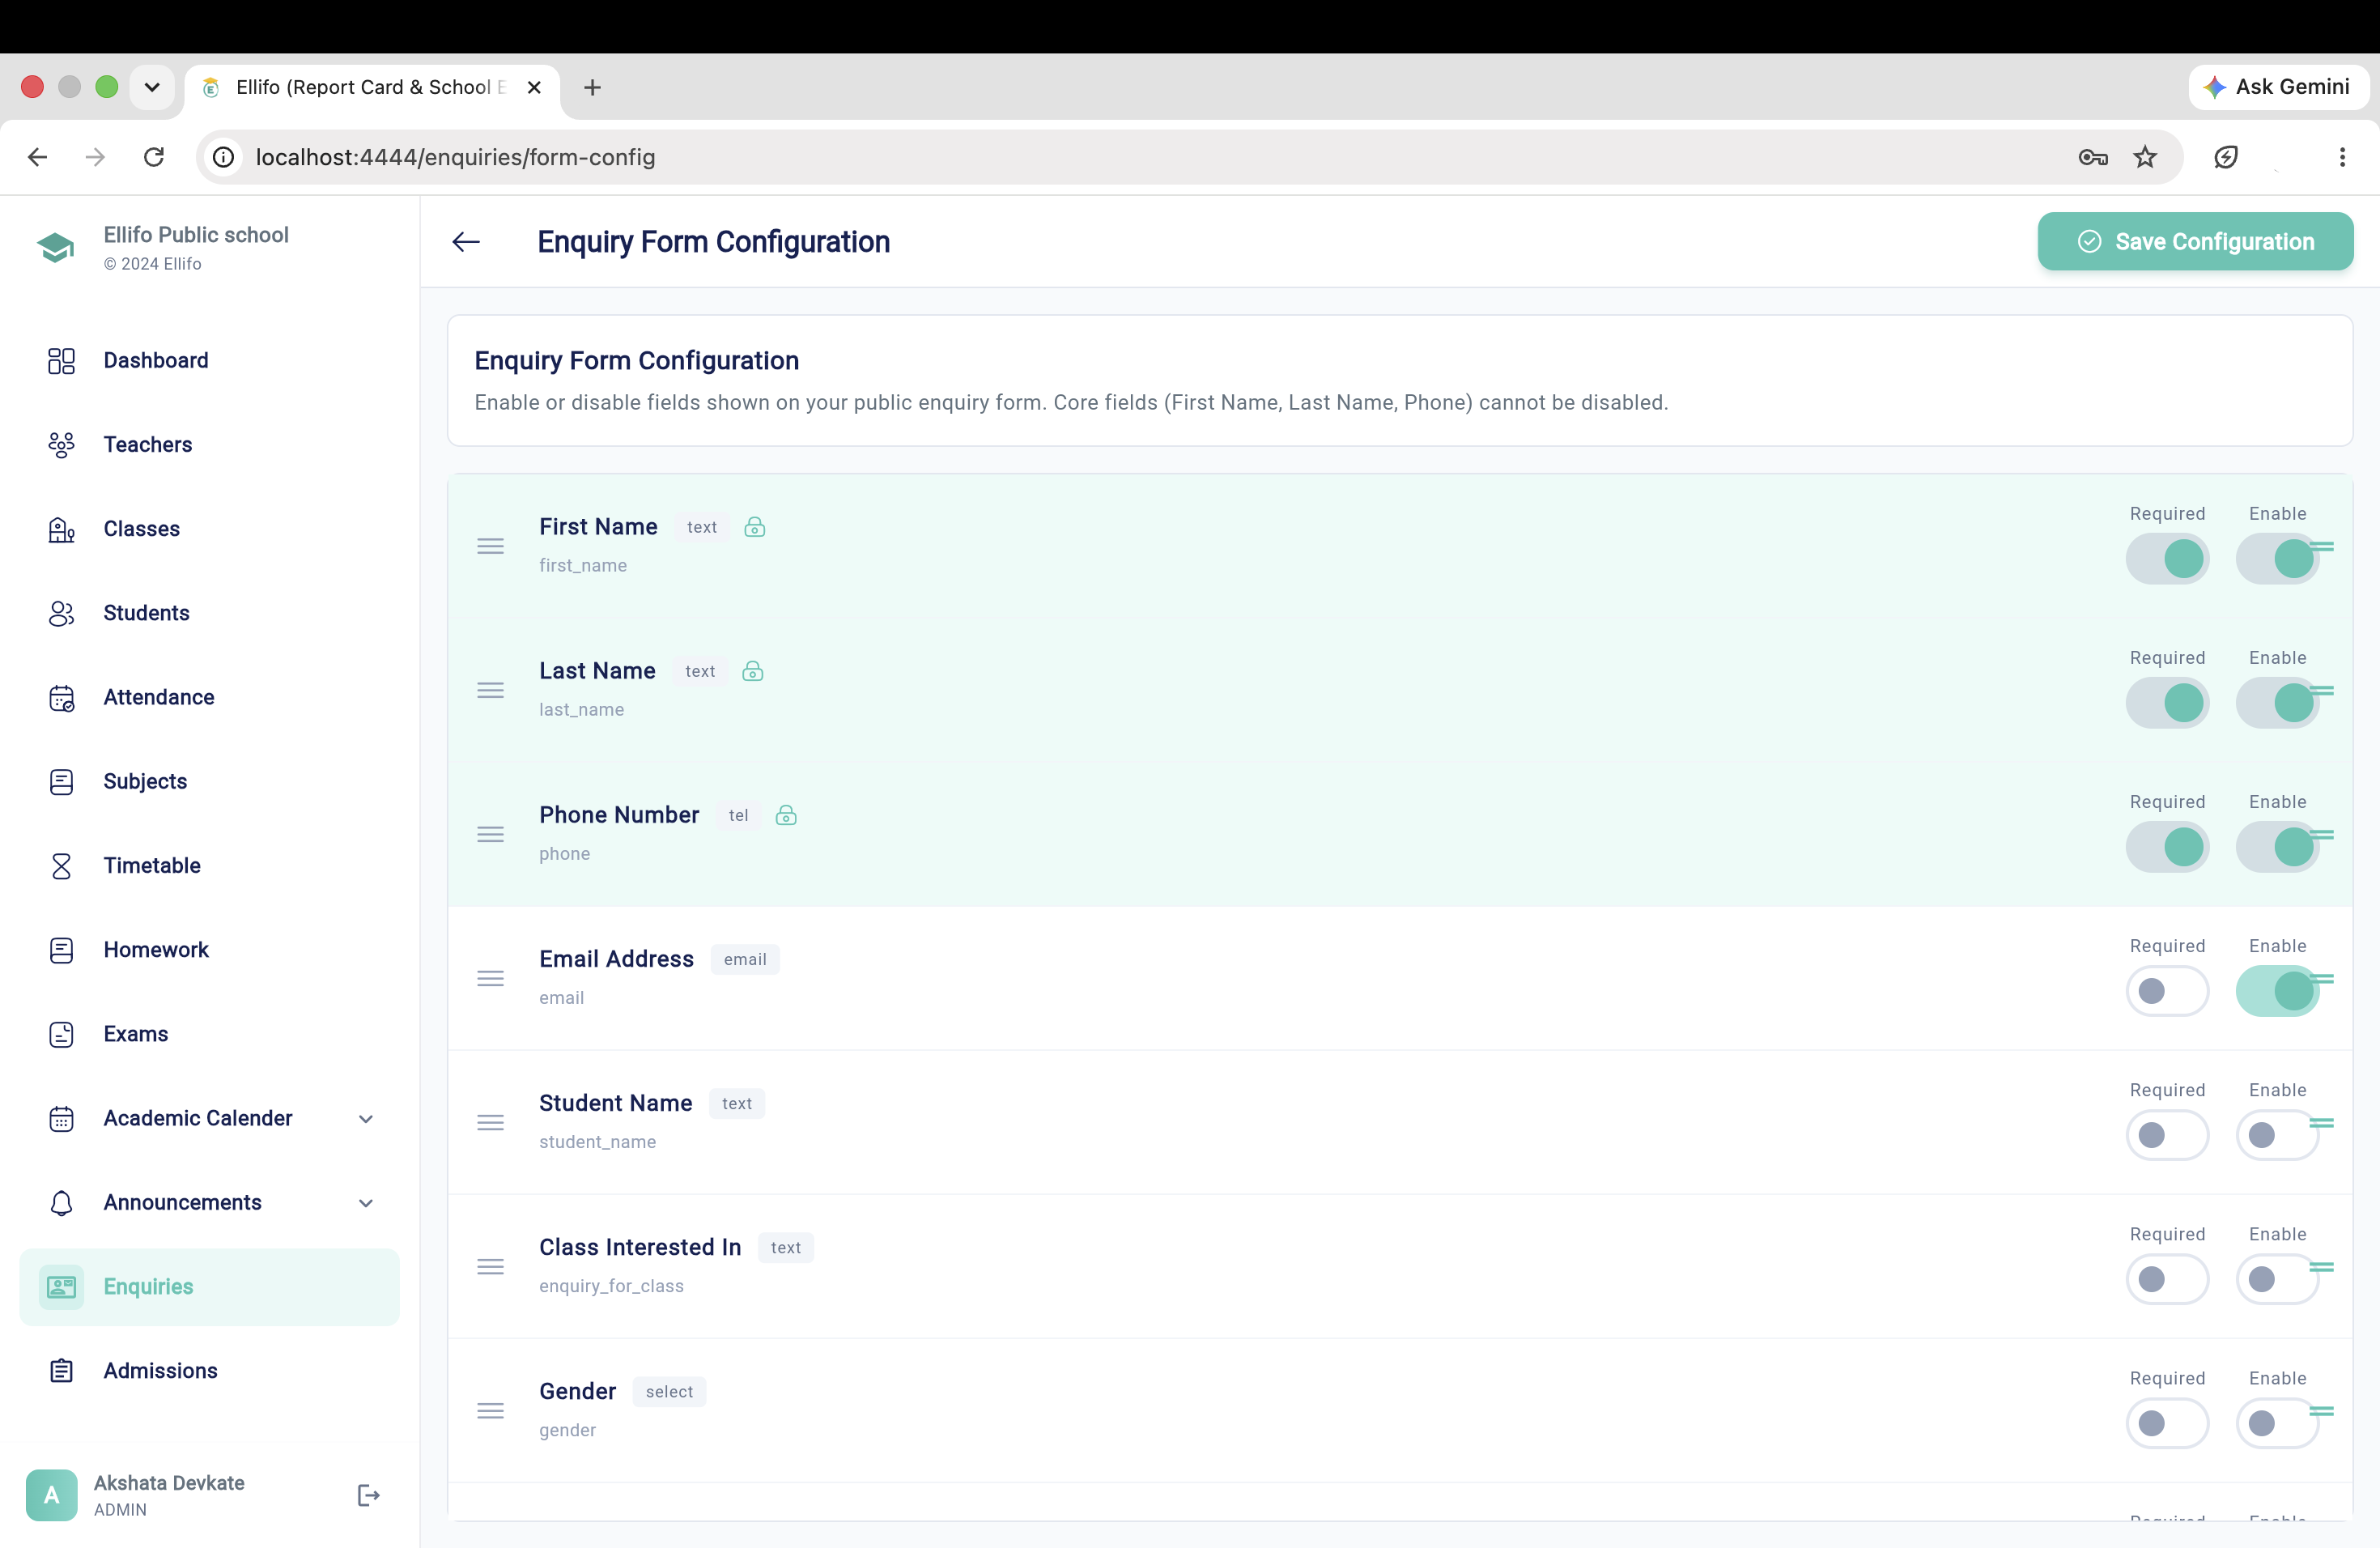This screenshot has width=2380, height=1548.
Task: Click the drag handle for Email Address row
Action: click(490, 978)
